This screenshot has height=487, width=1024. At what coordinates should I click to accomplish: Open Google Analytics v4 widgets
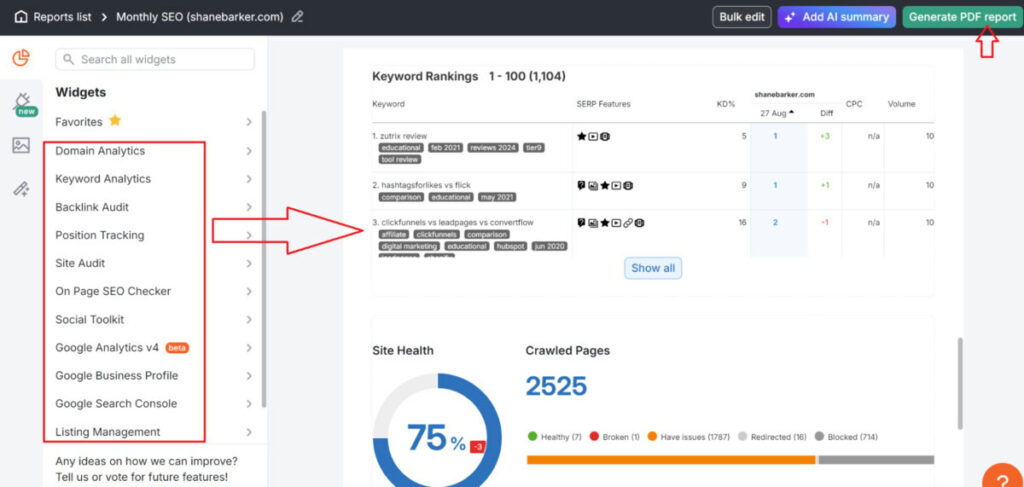[107, 348]
